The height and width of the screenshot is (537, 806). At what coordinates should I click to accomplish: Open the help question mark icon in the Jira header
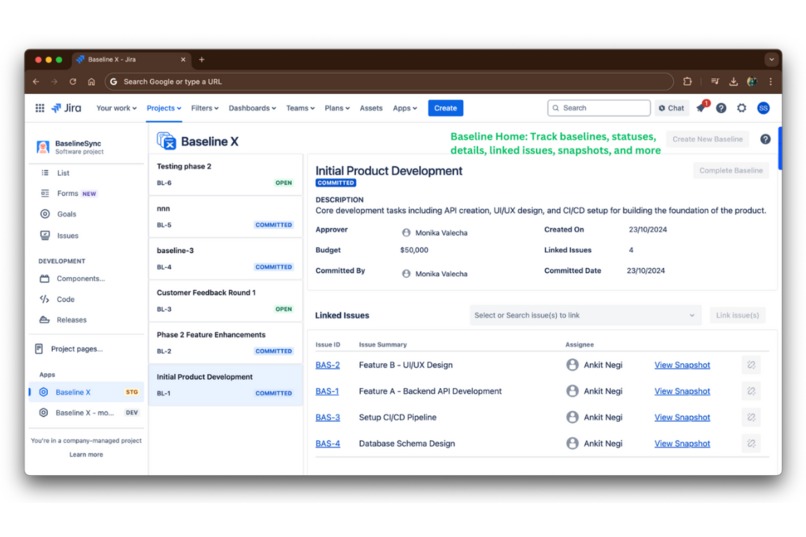pos(721,108)
